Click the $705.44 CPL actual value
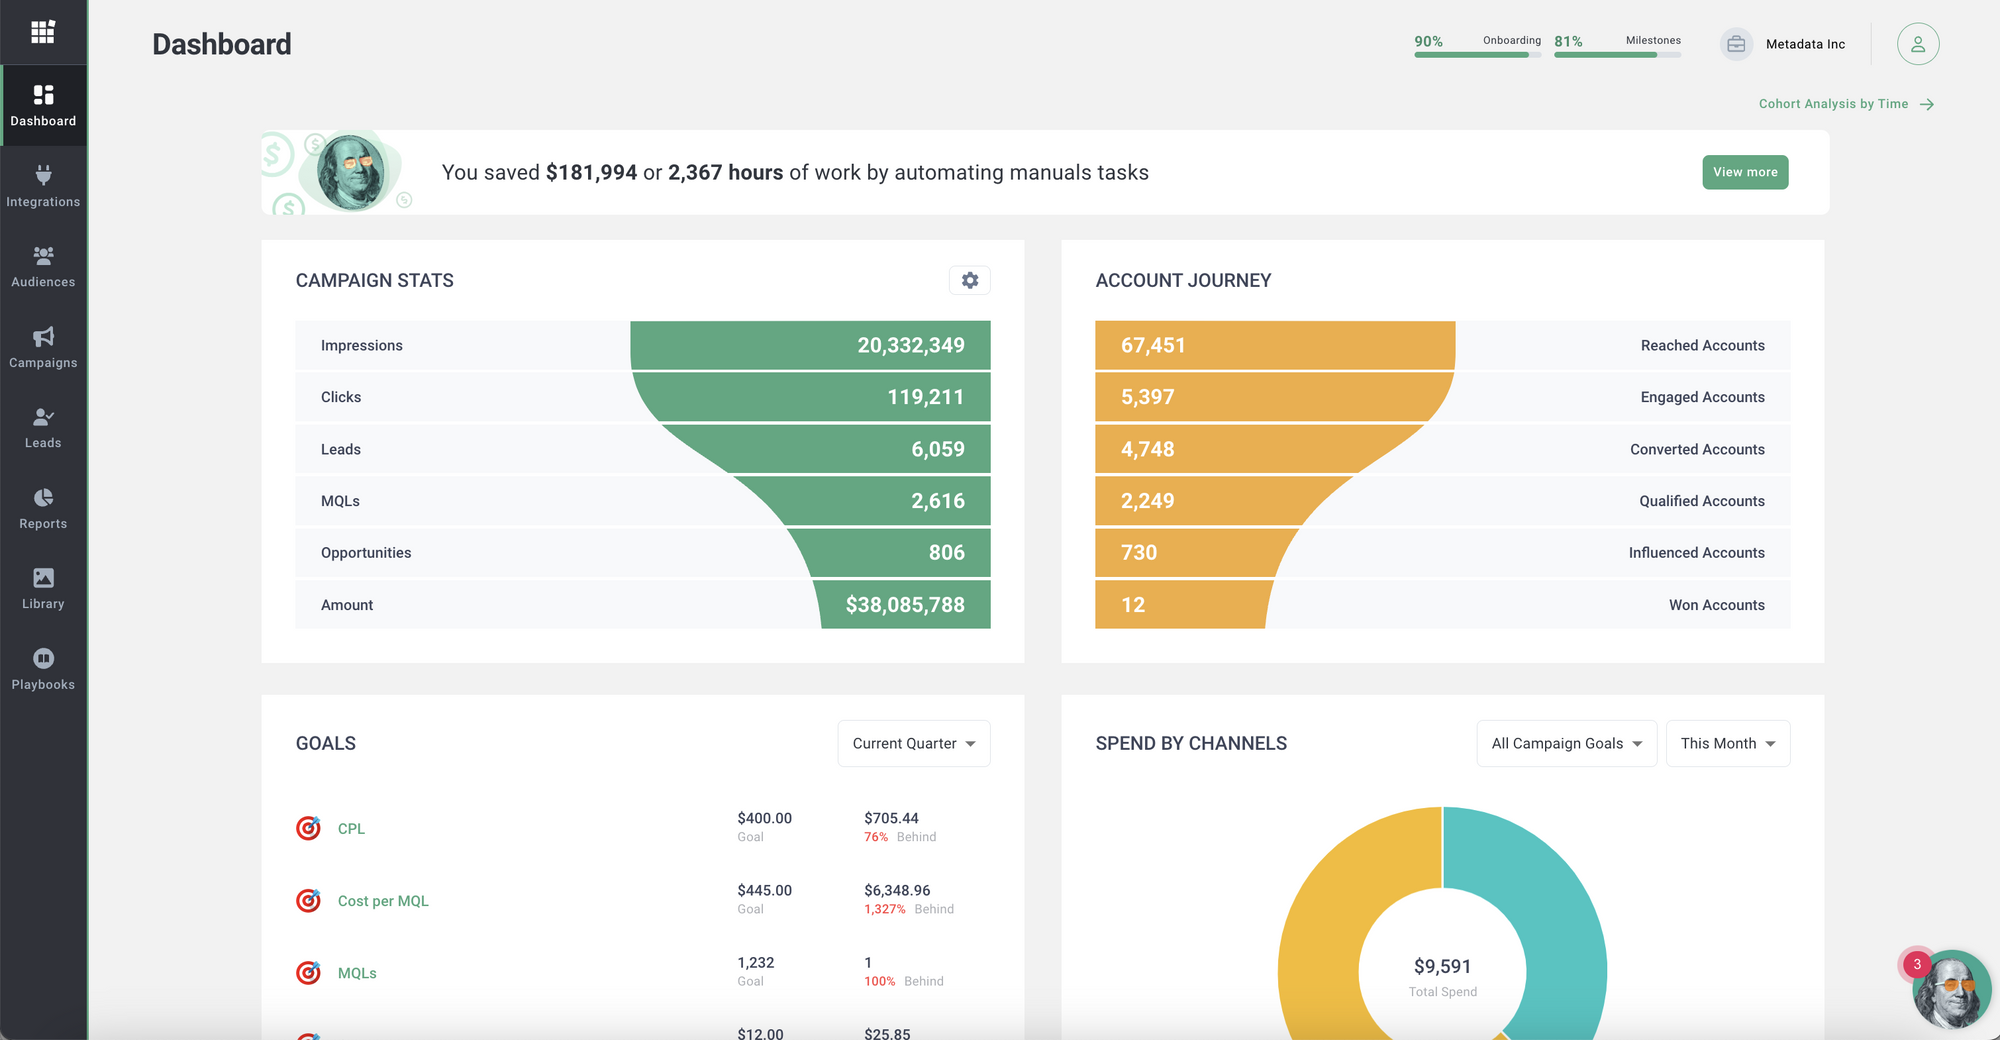2000x1040 pixels. click(x=891, y=818)
